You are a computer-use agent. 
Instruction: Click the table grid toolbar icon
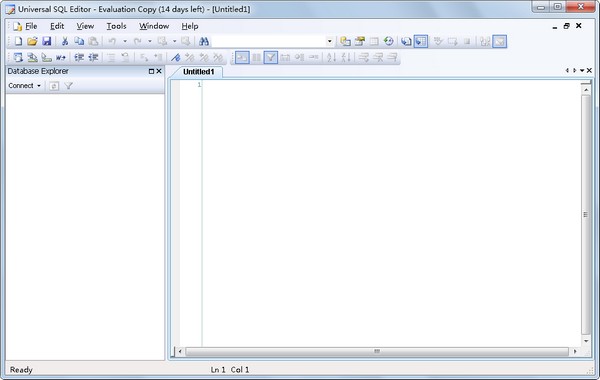[x=374, y=41]
